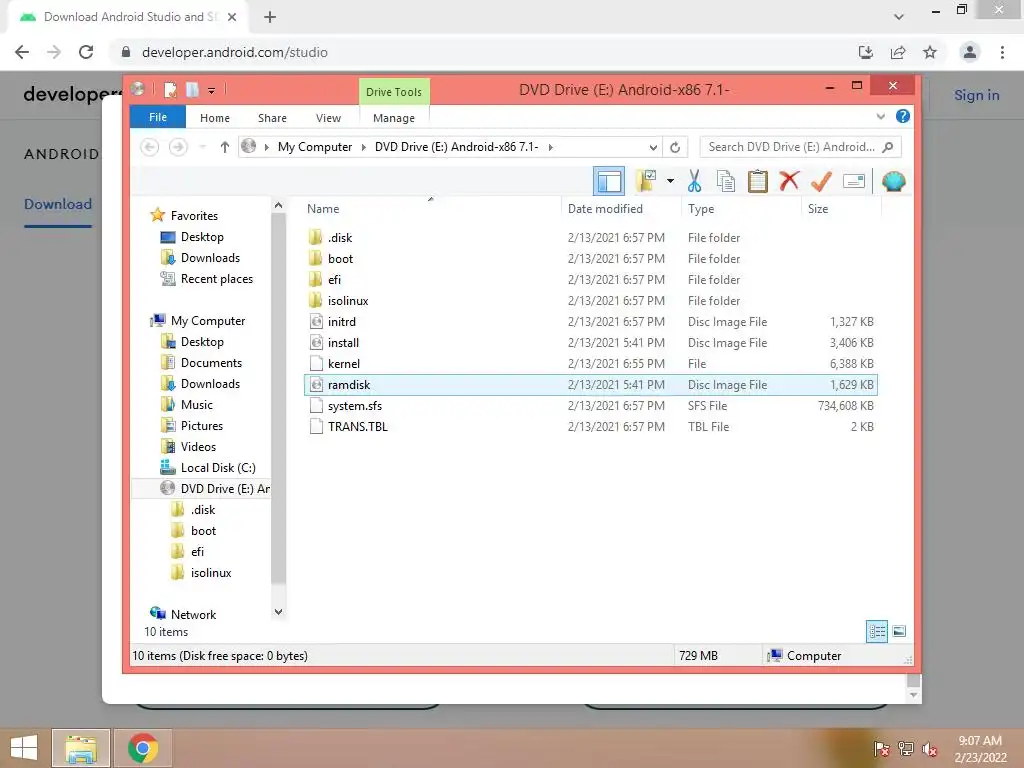Open the recent locations dropdown
Image resolution: width=1024 pixels, height=768 pixels.
click(x=203, y=147)
